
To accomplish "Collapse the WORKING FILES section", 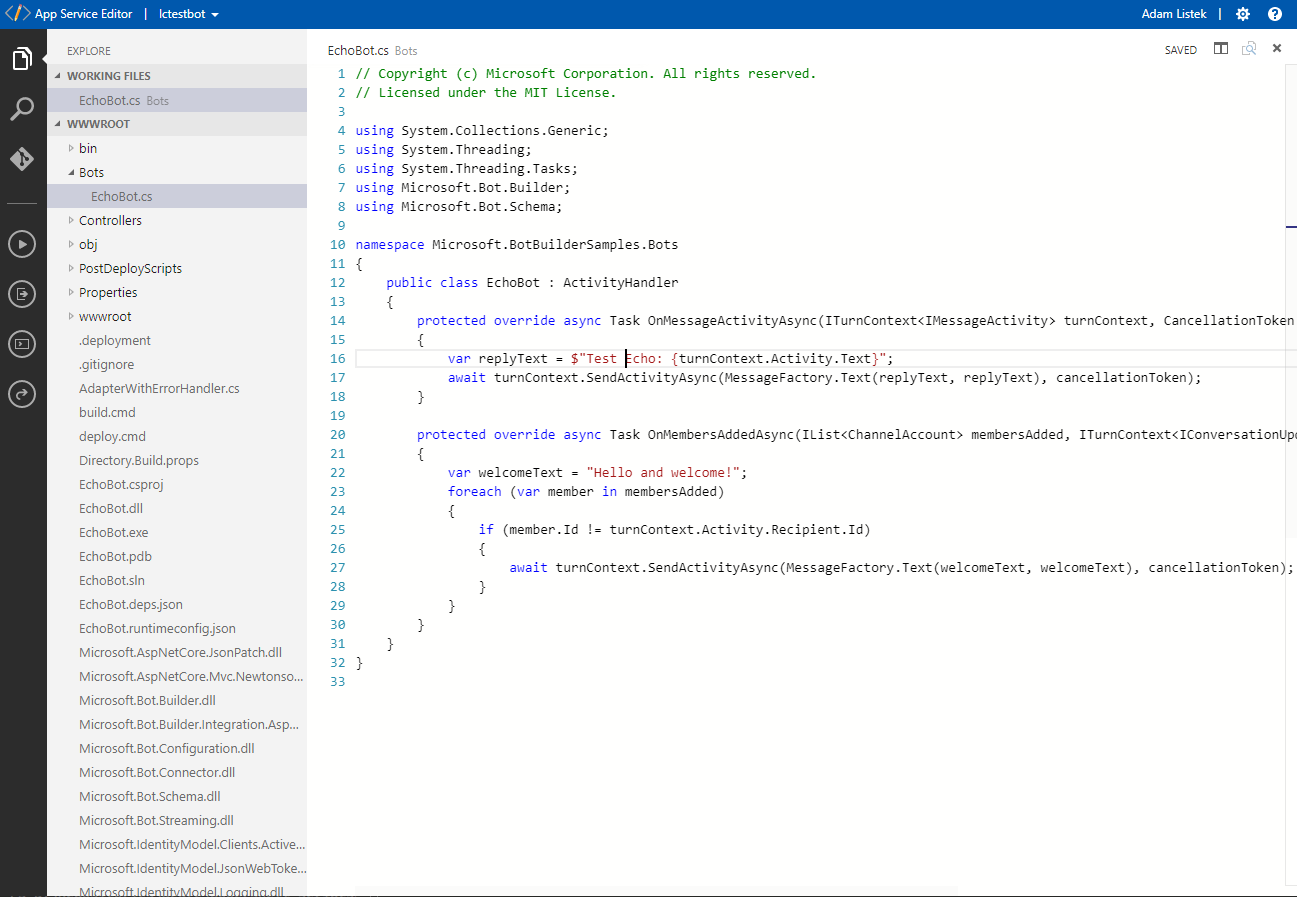I will pos(108,76).
